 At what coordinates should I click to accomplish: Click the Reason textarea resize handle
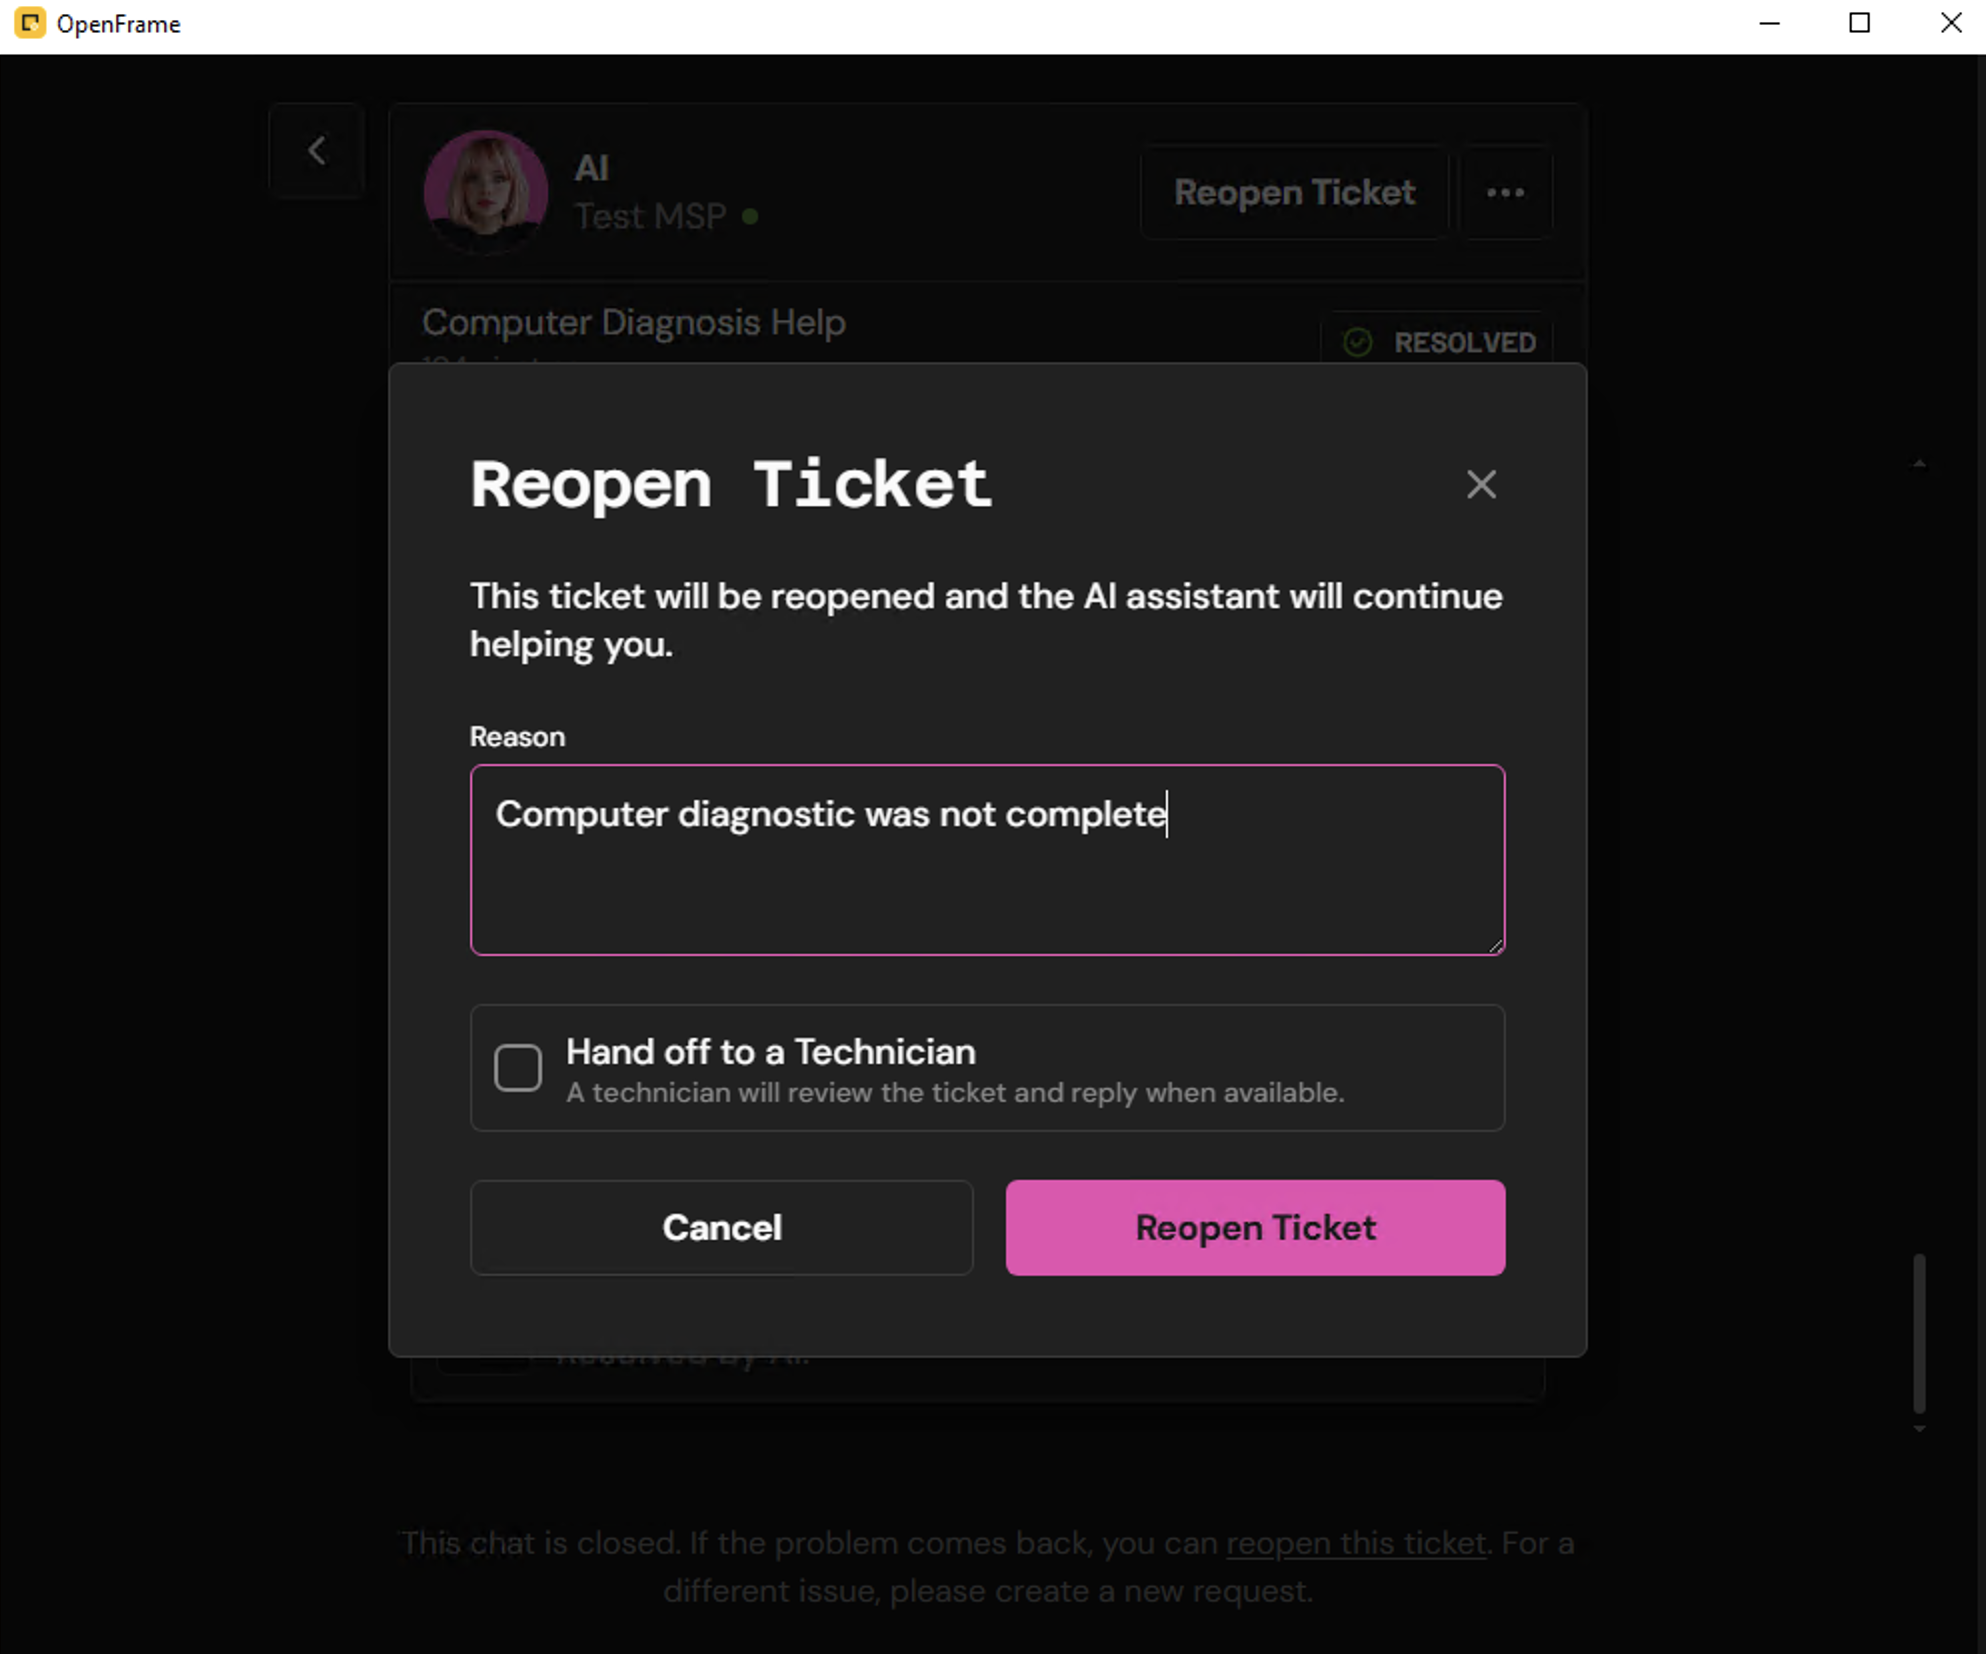click(x=1495, y=945)
